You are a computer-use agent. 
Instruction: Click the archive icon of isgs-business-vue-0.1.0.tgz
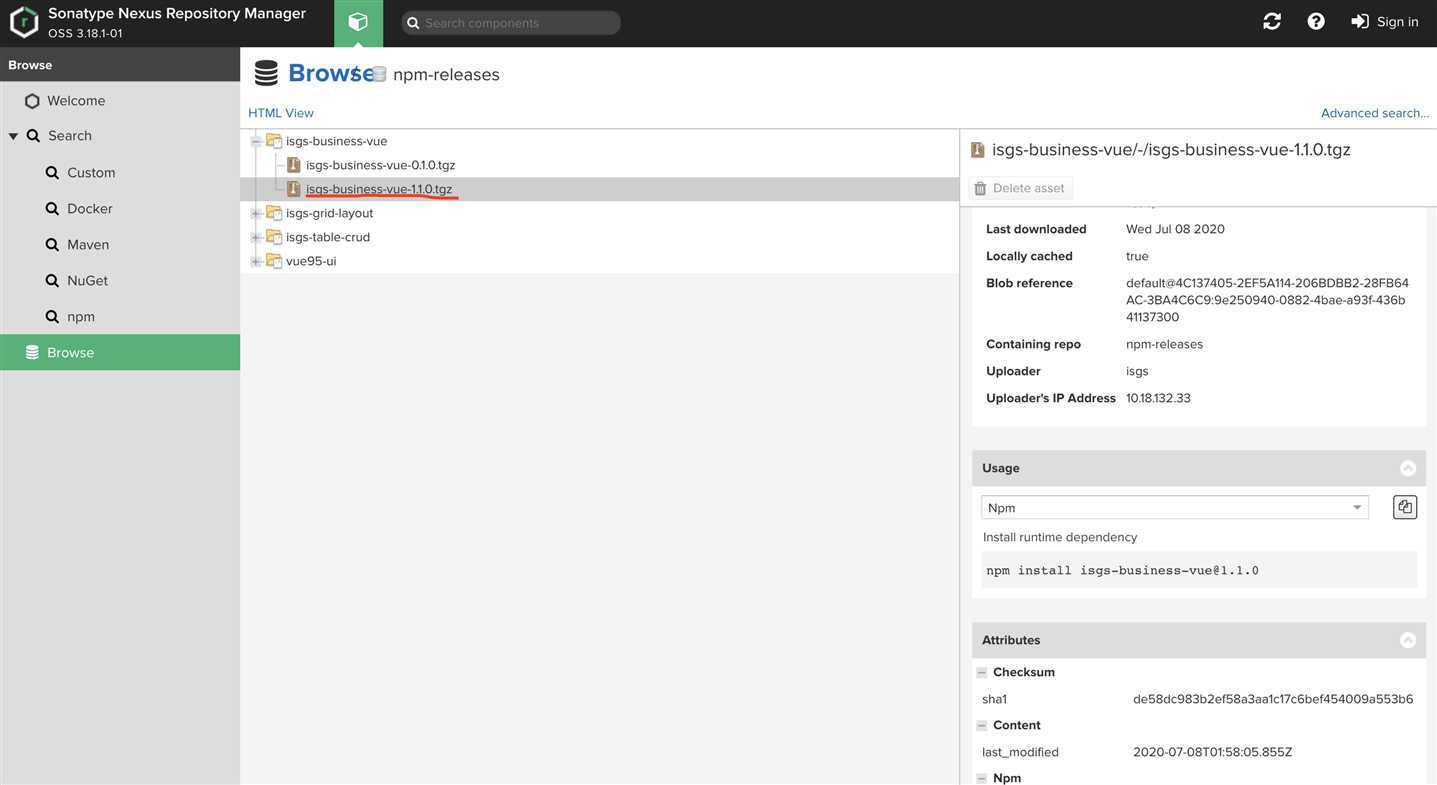[x=294, y=165]
